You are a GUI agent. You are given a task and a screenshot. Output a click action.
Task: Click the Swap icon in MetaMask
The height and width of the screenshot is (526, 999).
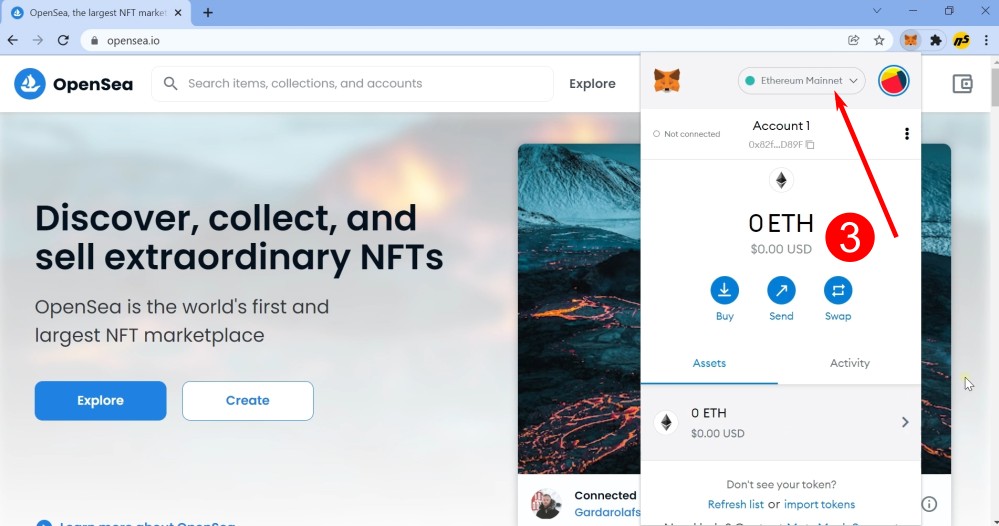pos(838,290)
